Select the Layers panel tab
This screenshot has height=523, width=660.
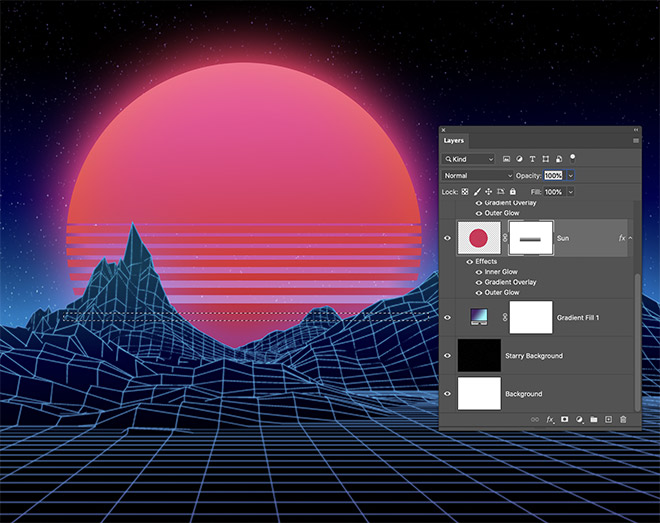click(454, 141)
